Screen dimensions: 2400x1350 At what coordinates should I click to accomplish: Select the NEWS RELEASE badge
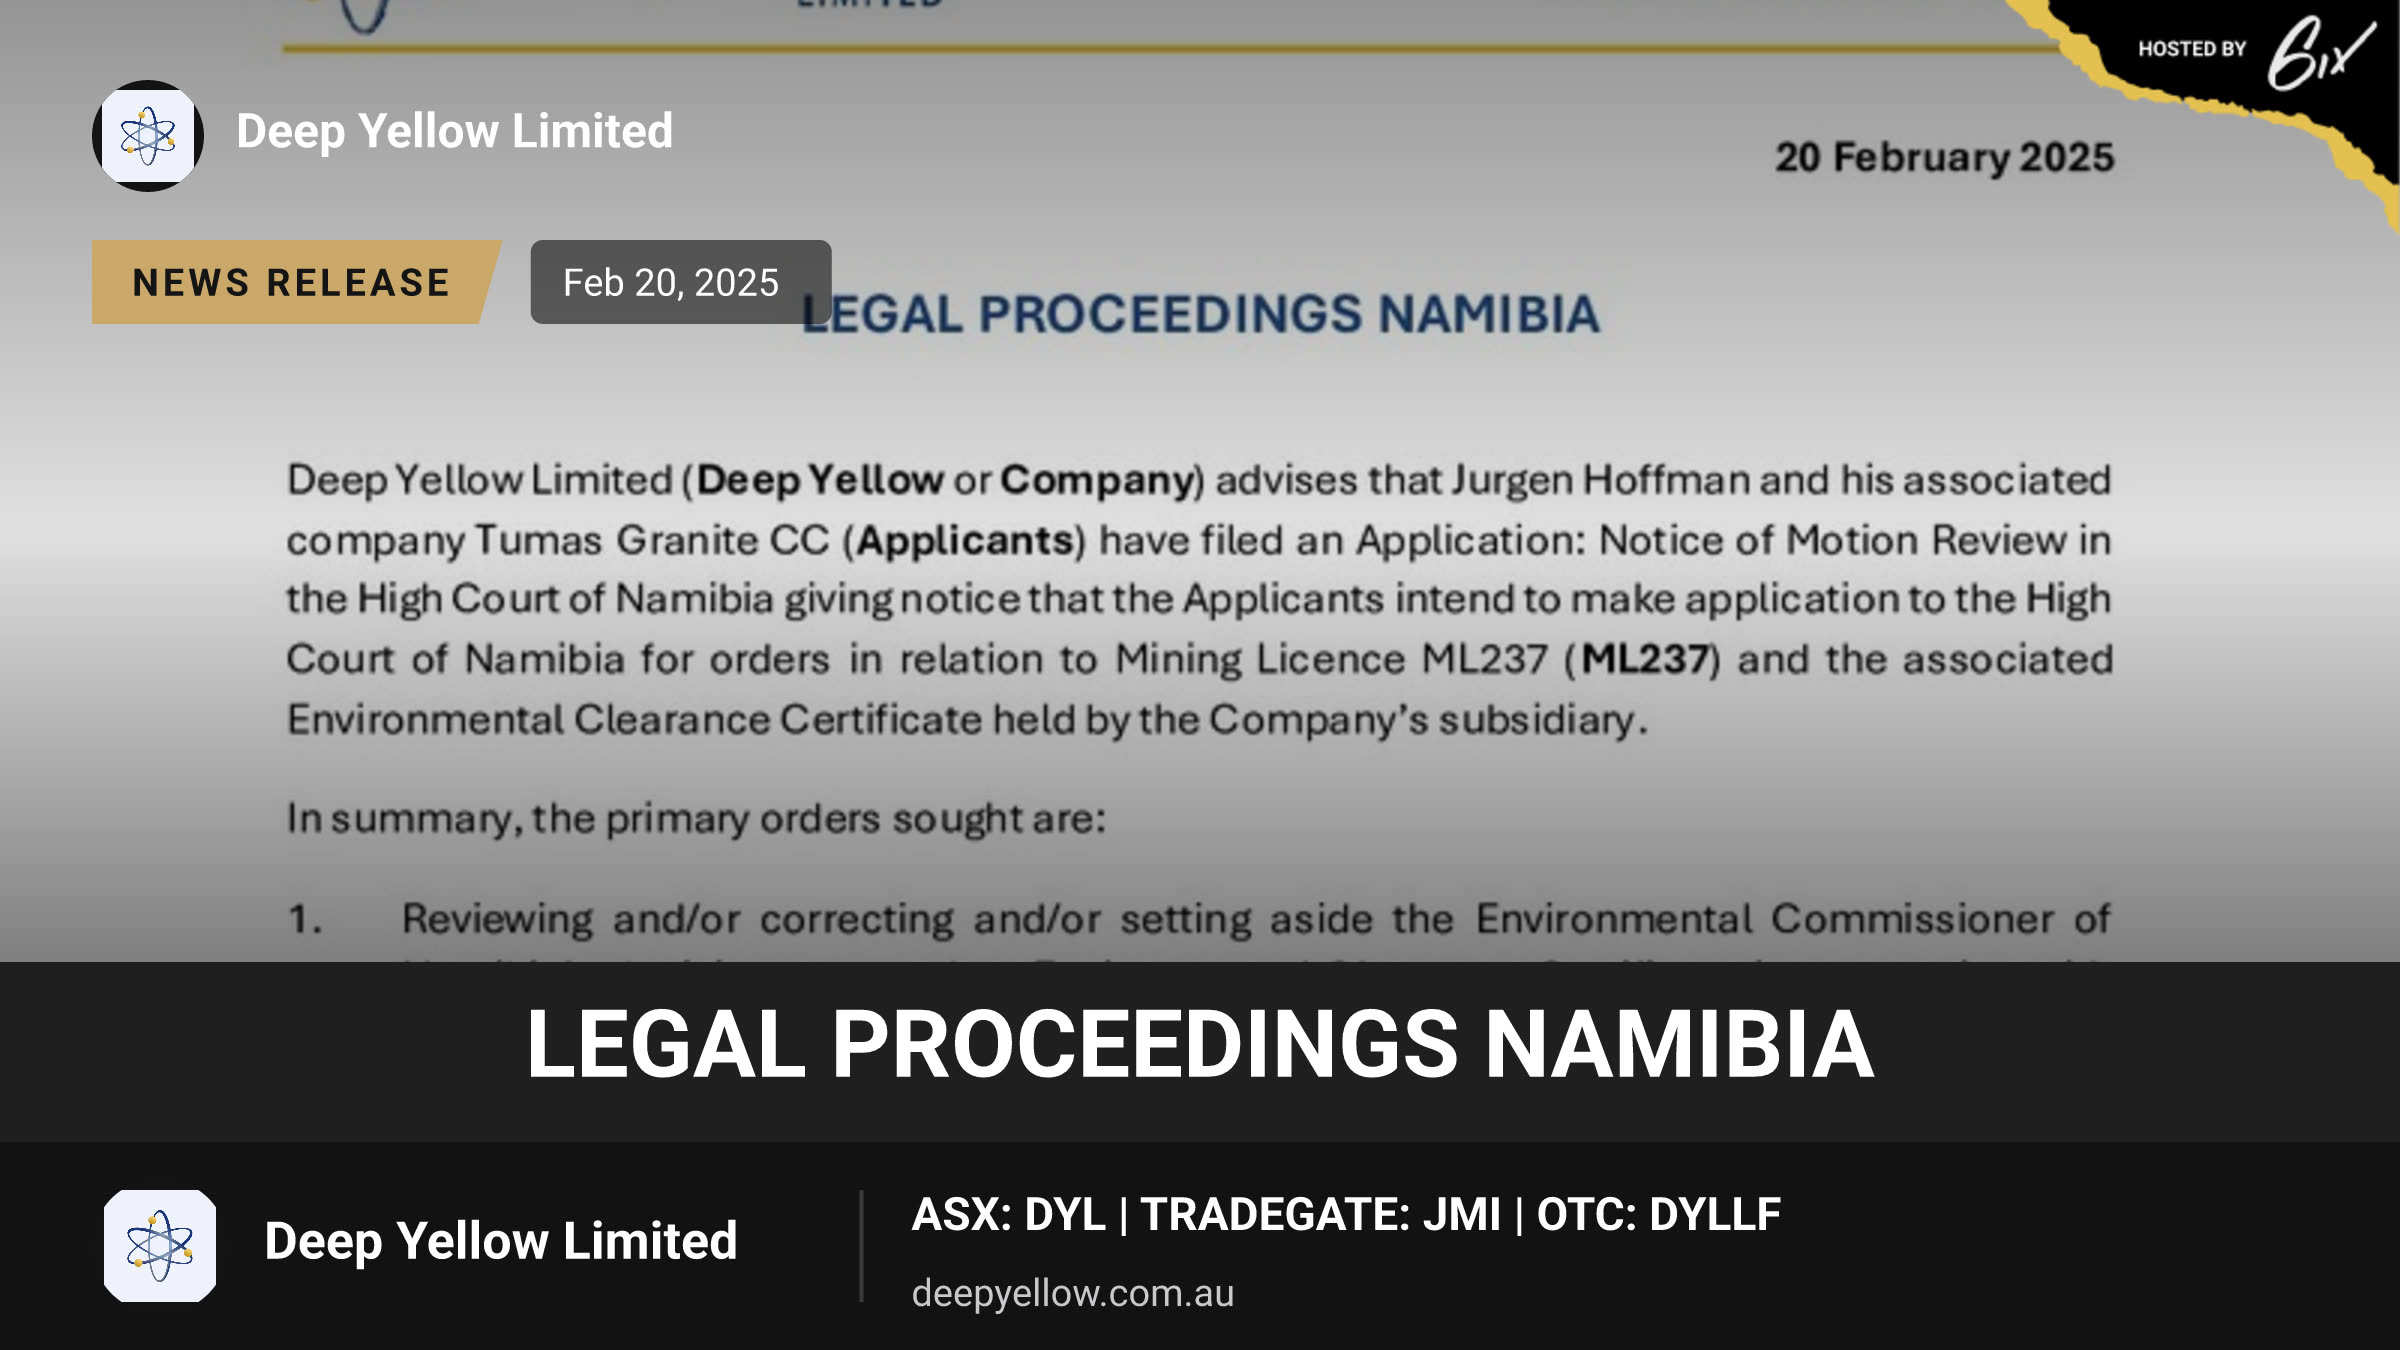(292, 282)
